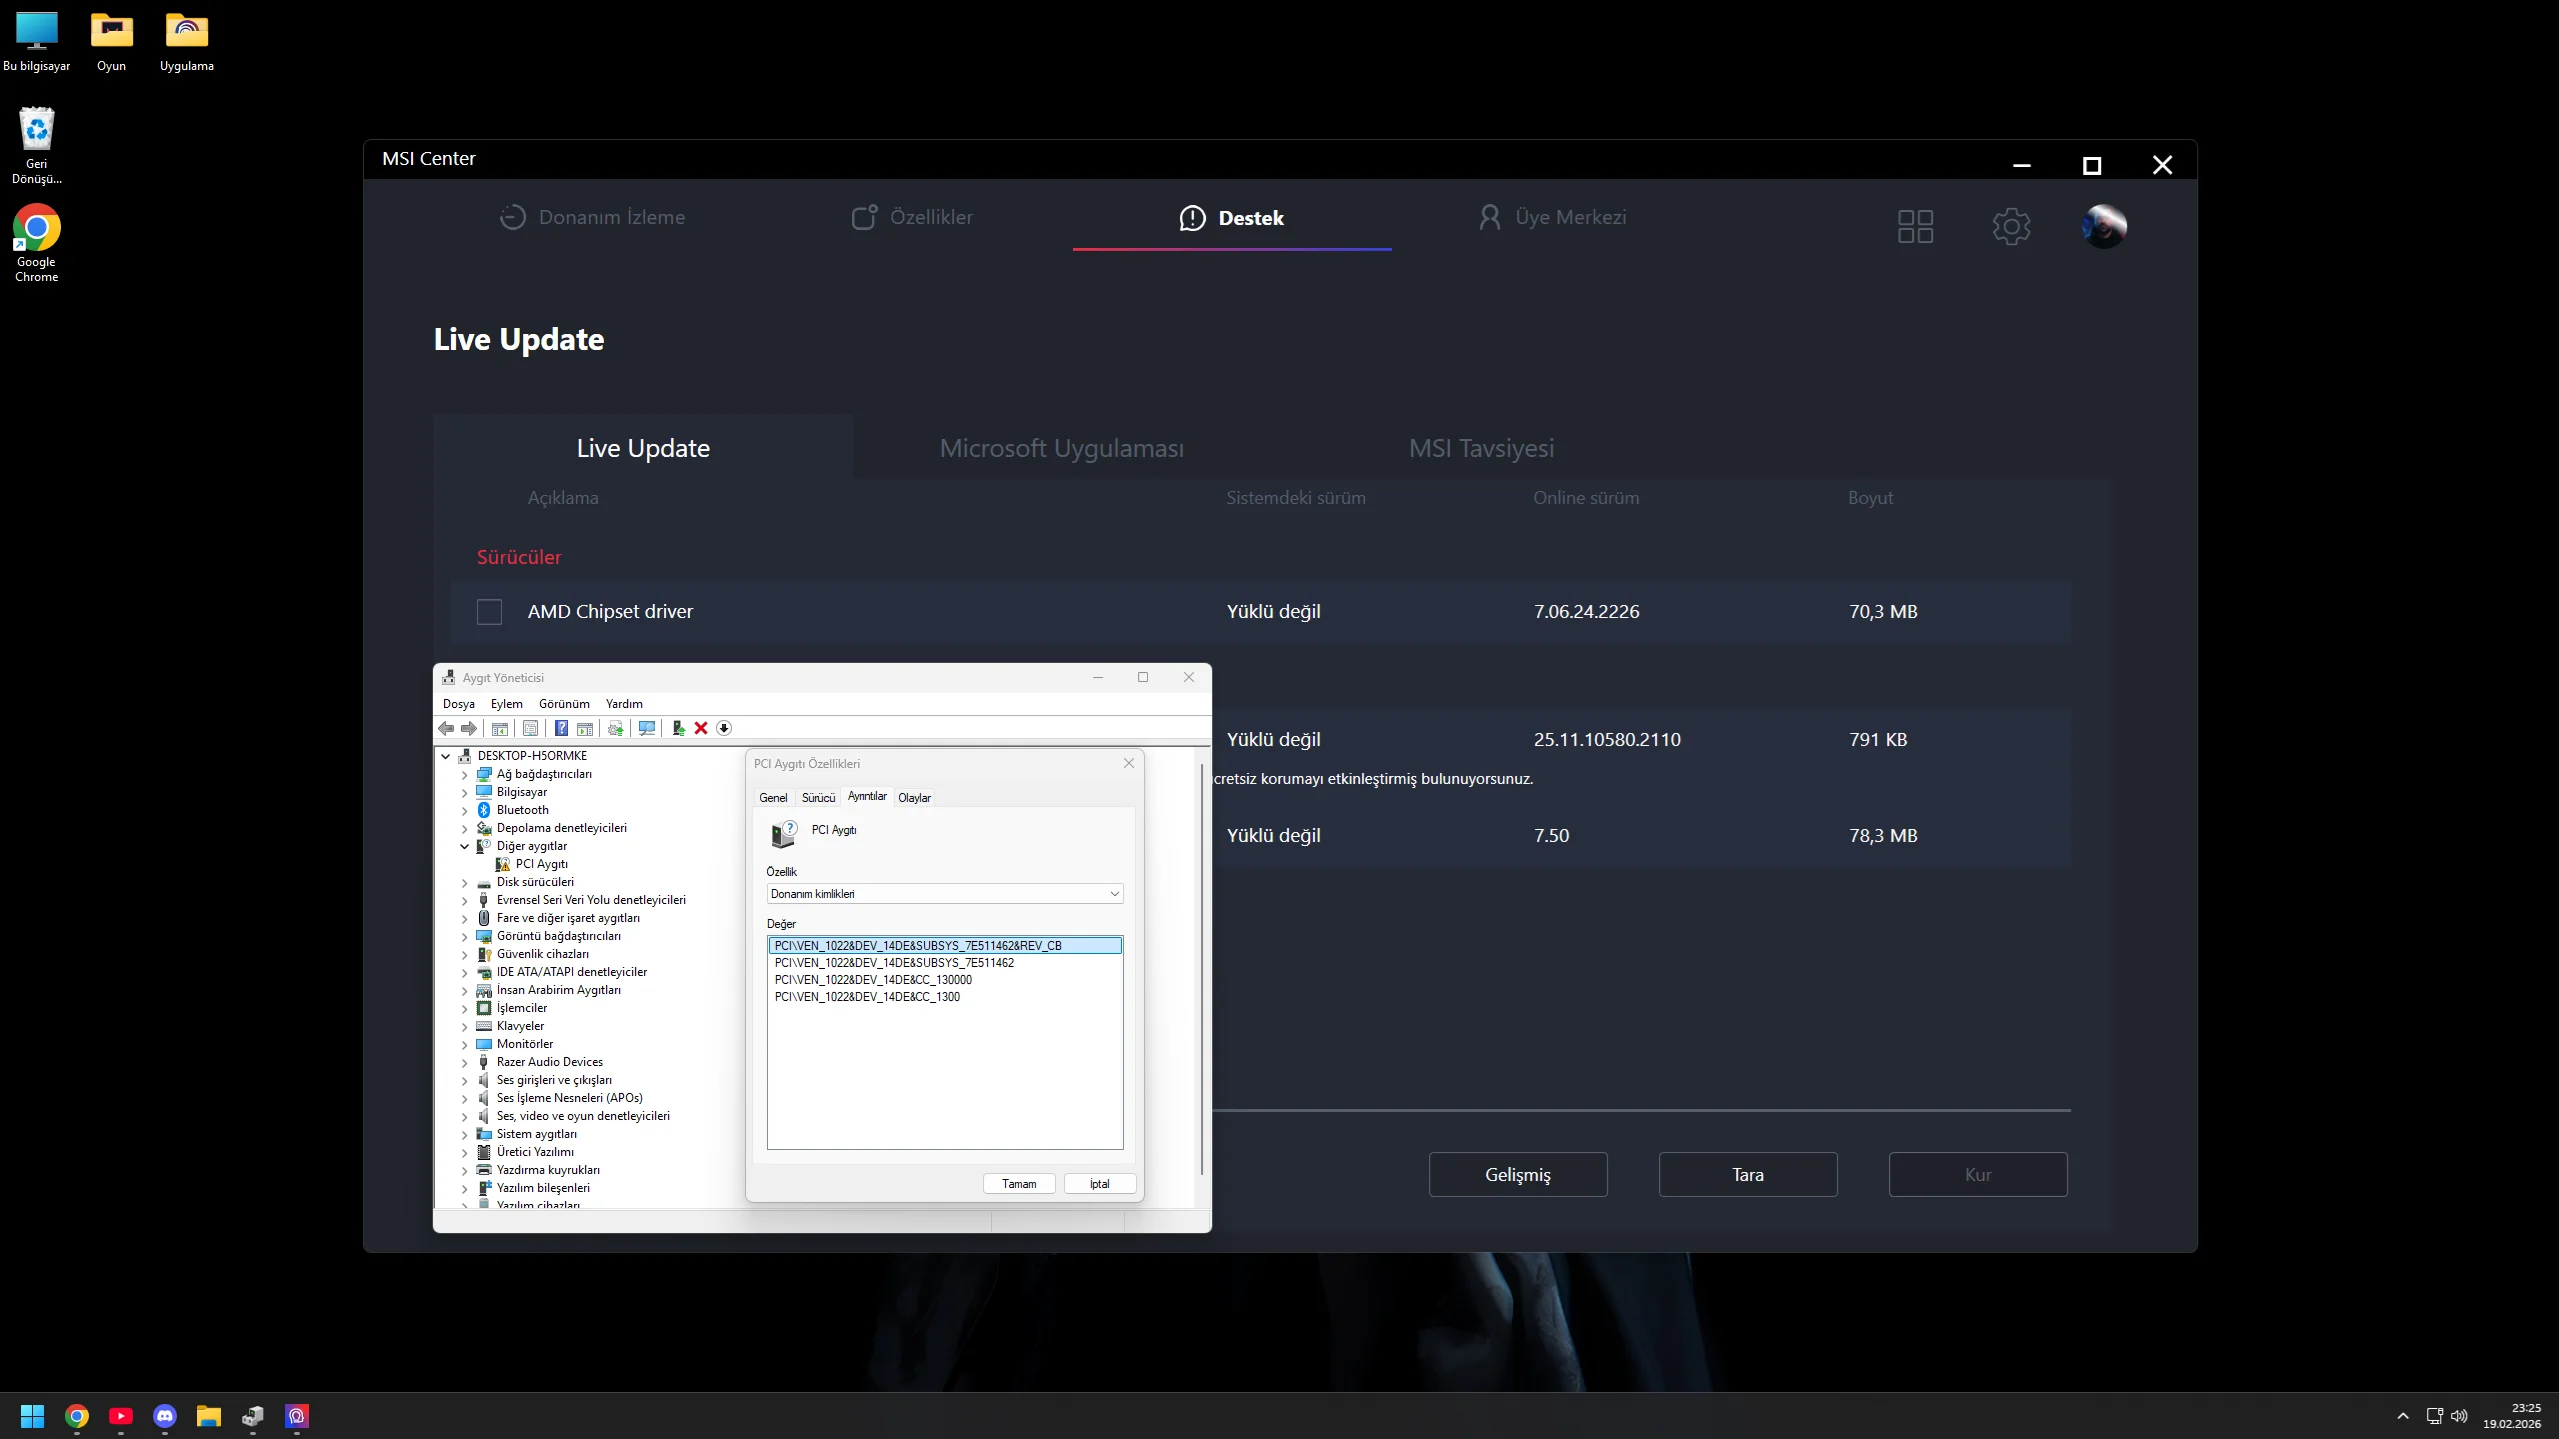Select the PCI\VEN_1022&DEV_14DE&CC_130000 hardware ID
Screen dimensions: 2559x1439
click(873, 980)
